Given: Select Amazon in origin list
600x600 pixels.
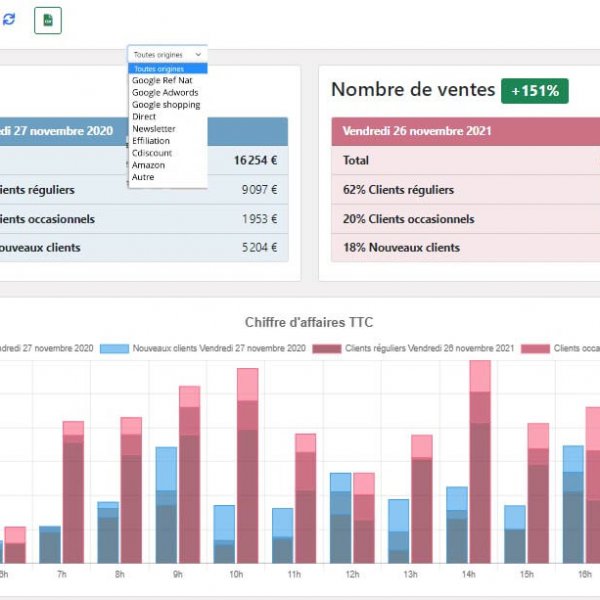Looking at the screenshot, I should click(x=148, y=165).
